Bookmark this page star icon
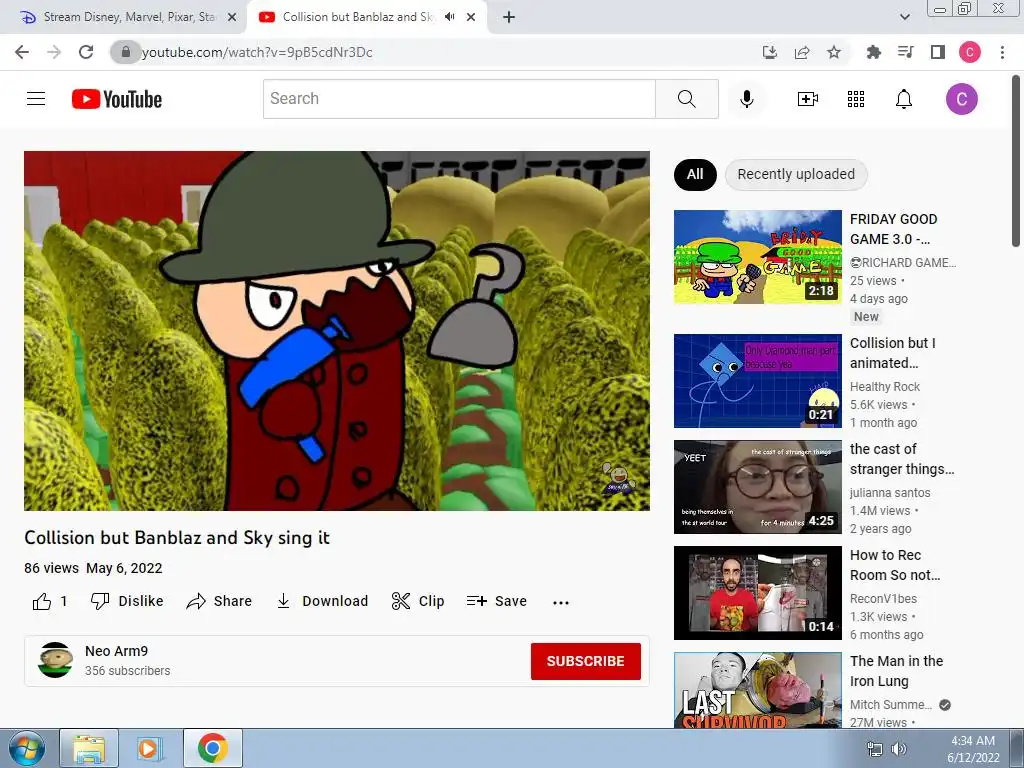This screenshot has width=1024, height=768. (x=834, y=52)
